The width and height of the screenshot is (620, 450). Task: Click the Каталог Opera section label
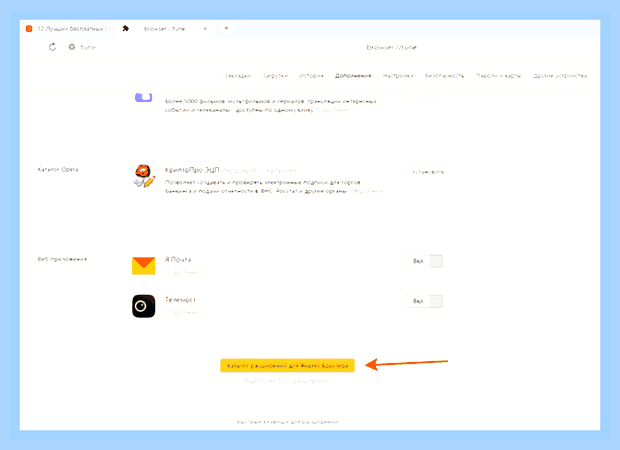click(x=58, y=169)
